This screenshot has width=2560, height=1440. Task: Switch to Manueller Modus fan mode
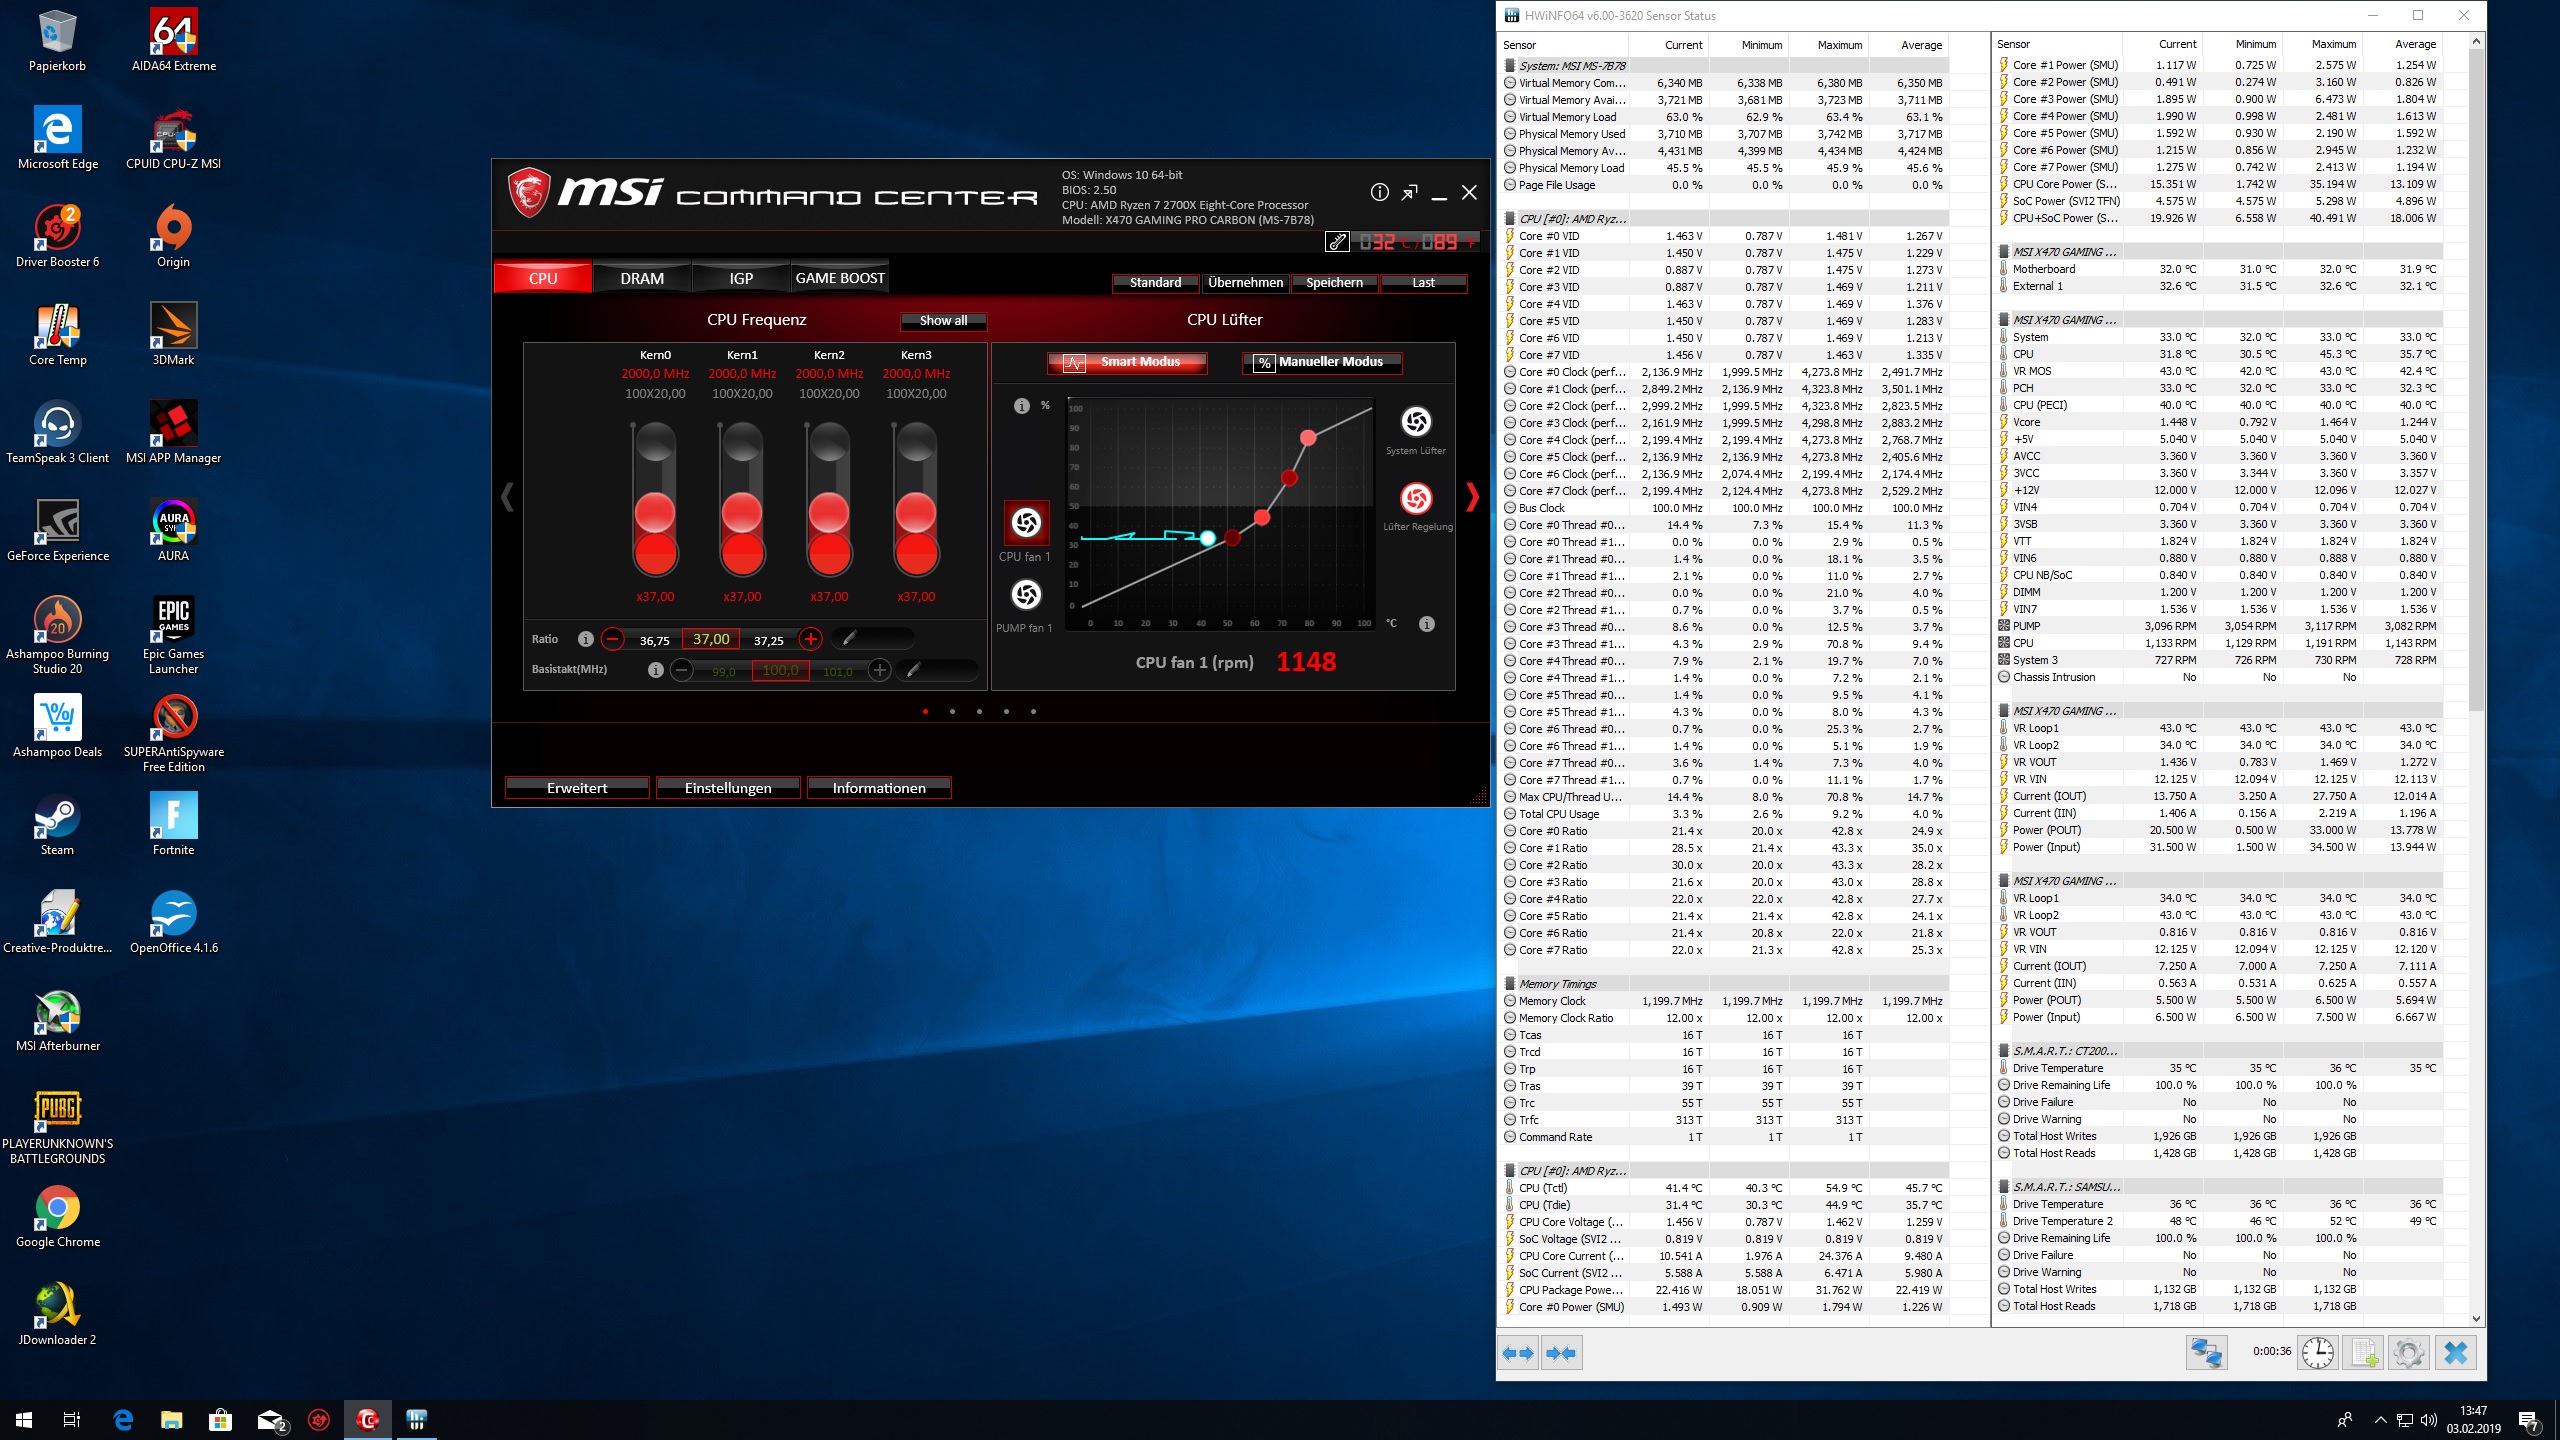tap(1321, 362)
